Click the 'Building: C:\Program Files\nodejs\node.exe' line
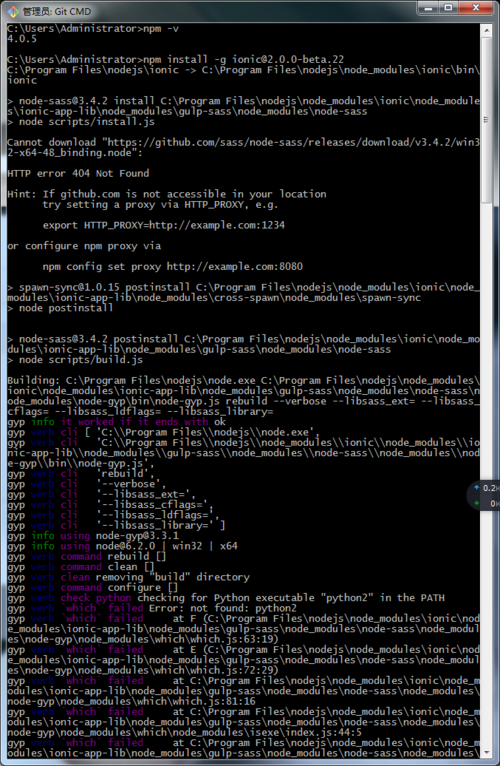The image size is (500, 766). [243, 381]
